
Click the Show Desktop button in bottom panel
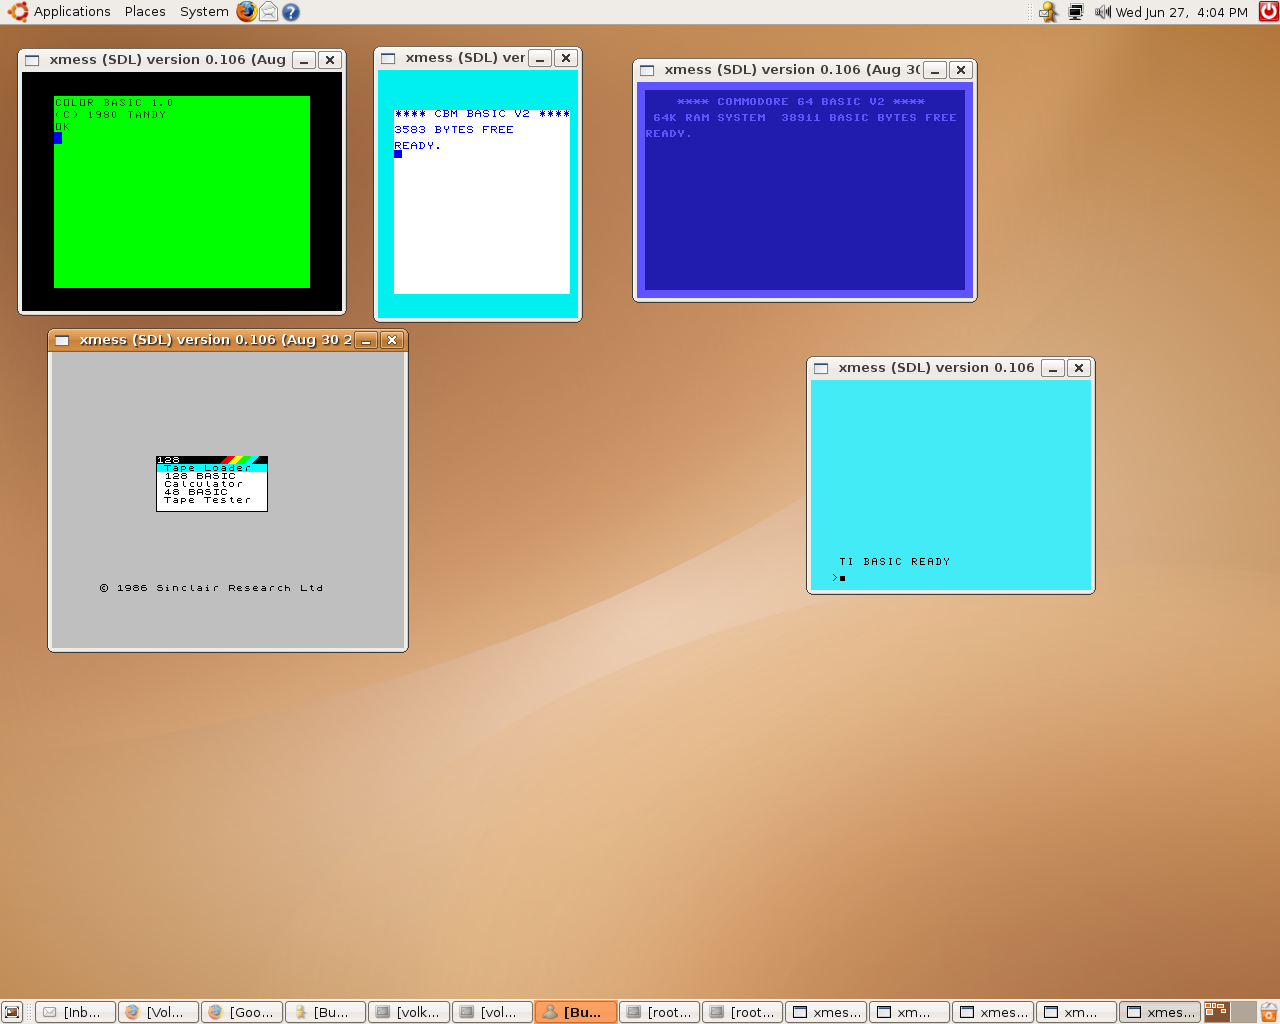pyautogui.click(x=12, y=1012)
